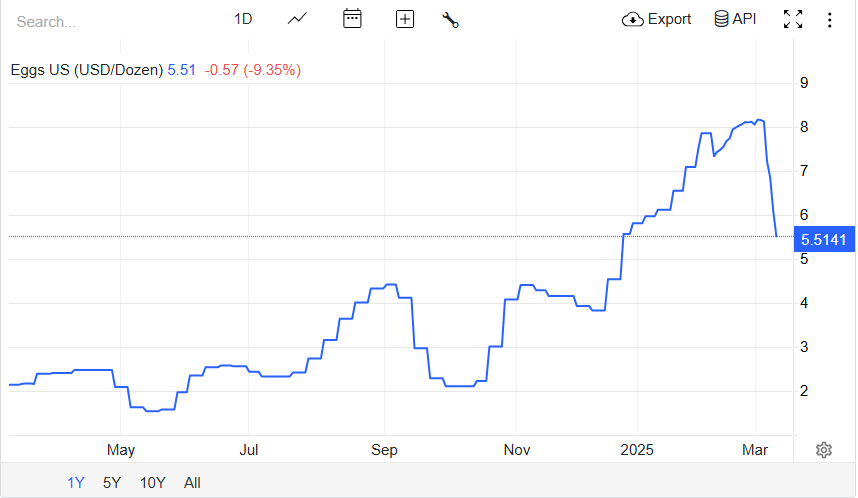Open the wrench chart tools icon
The image size is (858, 498).
pos(450,19)
